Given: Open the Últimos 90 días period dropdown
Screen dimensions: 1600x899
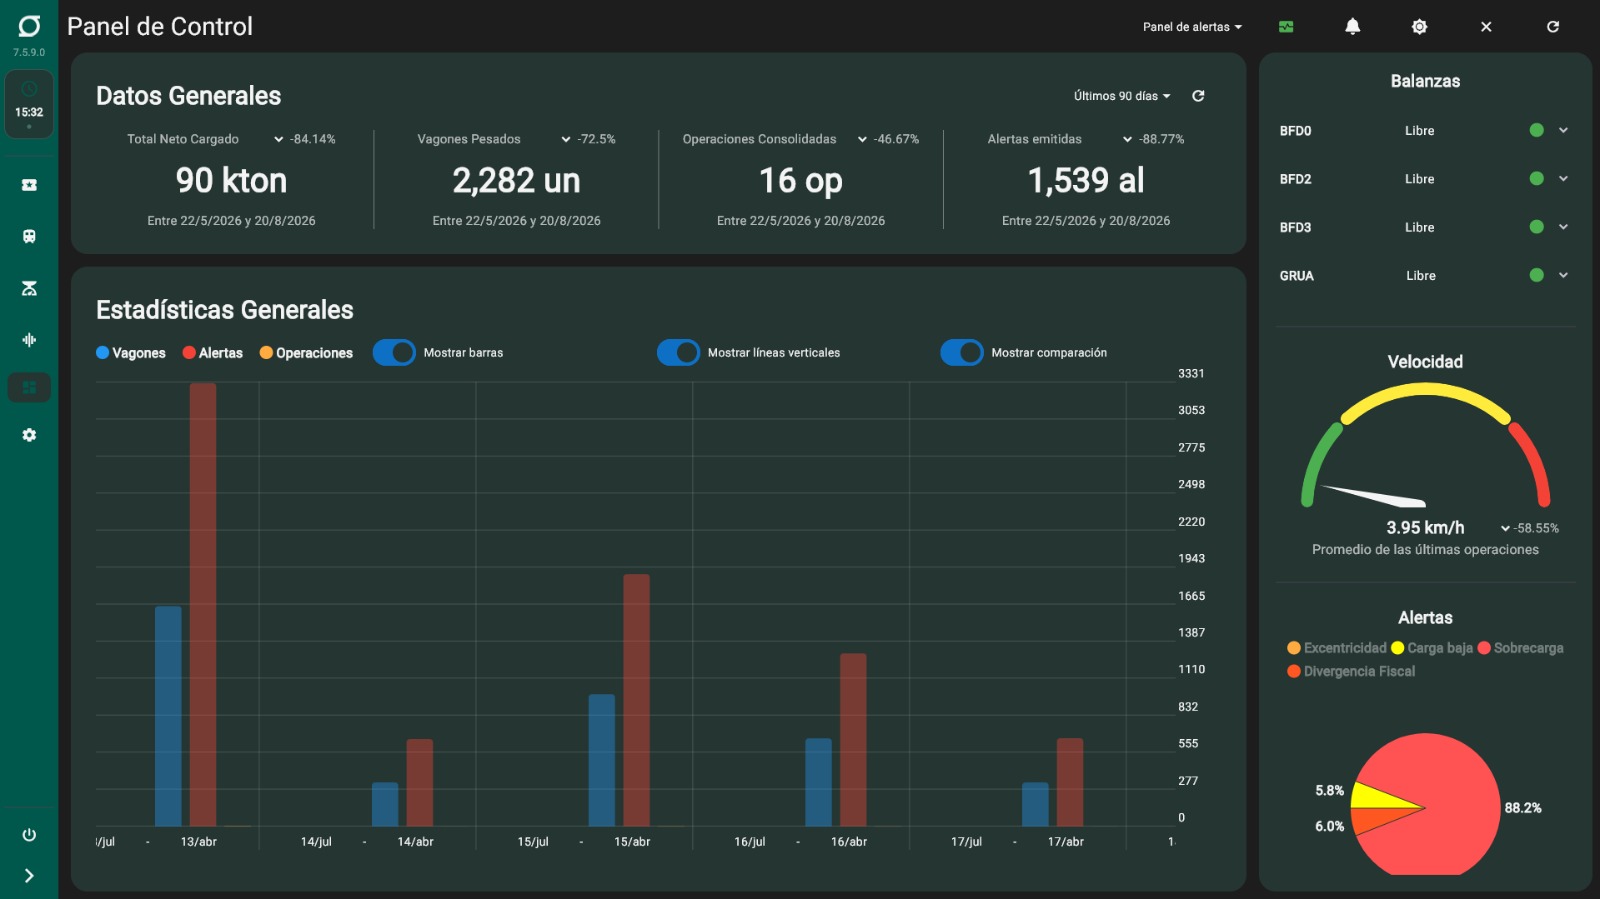Looking at the screenshot, I should (x=1122, y=96).
